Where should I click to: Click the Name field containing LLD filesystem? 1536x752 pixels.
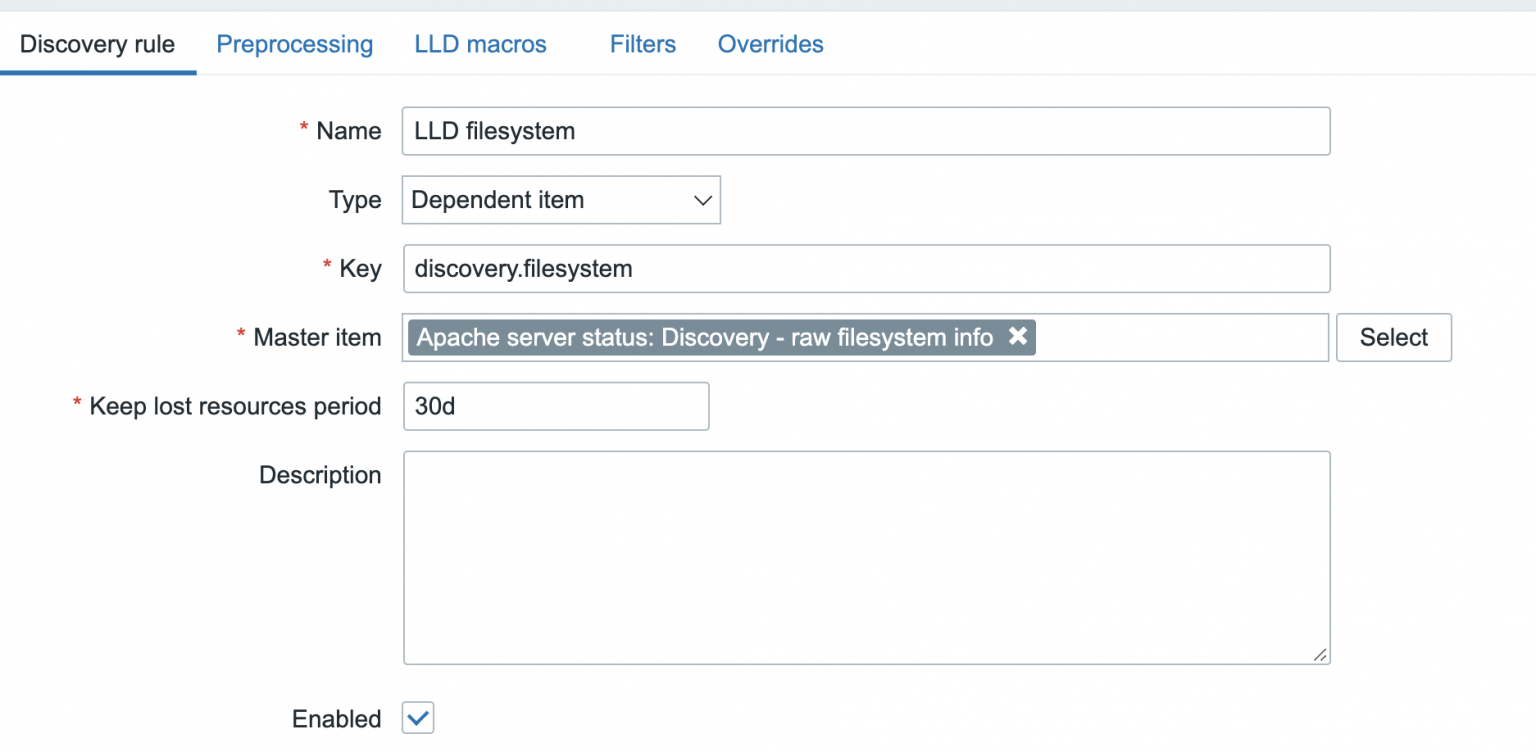(x=866, y=130)
